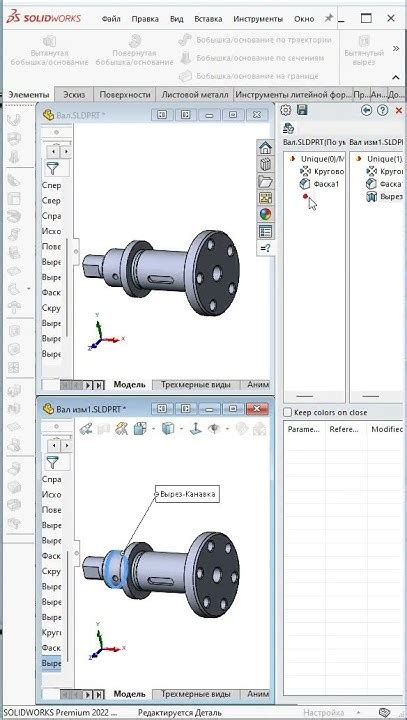407x720 pixels.
Task: Click the Повернутая бобышка/основание ribbon command
Action: pyautogui.click(x=135, y=50)
